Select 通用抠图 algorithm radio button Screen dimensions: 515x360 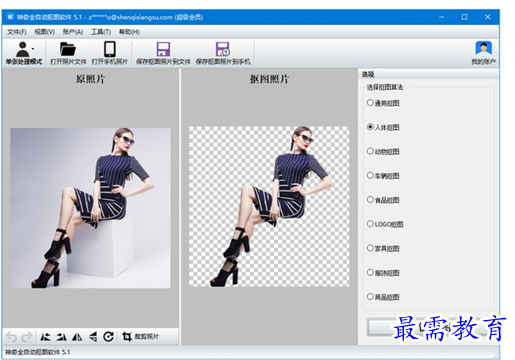click(x=370, y=103)
